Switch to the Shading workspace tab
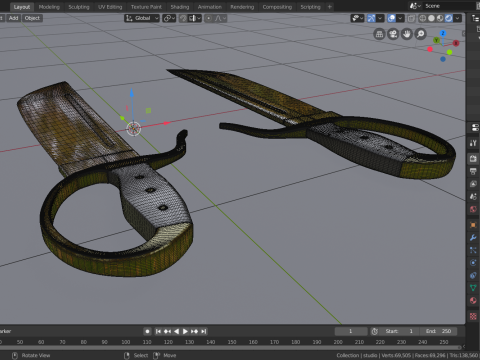This screenshot has height=360, width=480. coord(180,7)
